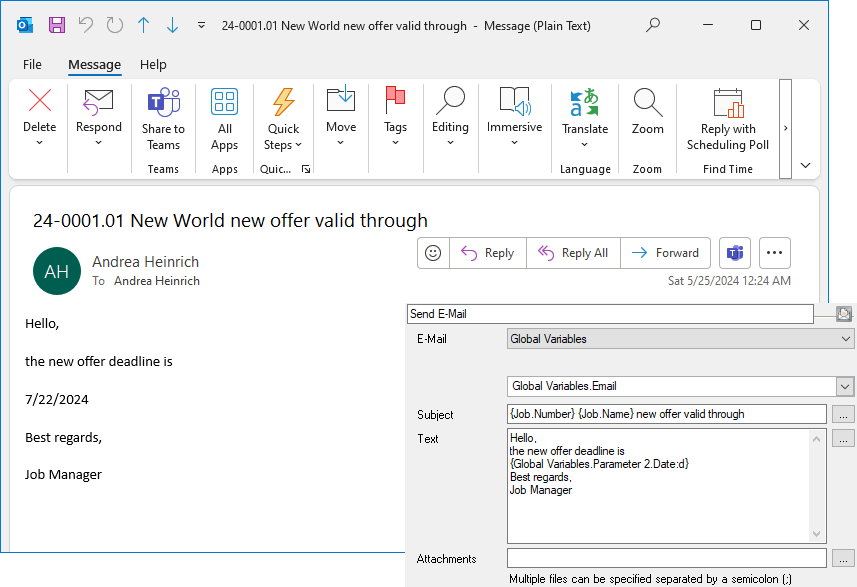Open the Share to Teams icon
857x587 pixels.
[163, 102]
